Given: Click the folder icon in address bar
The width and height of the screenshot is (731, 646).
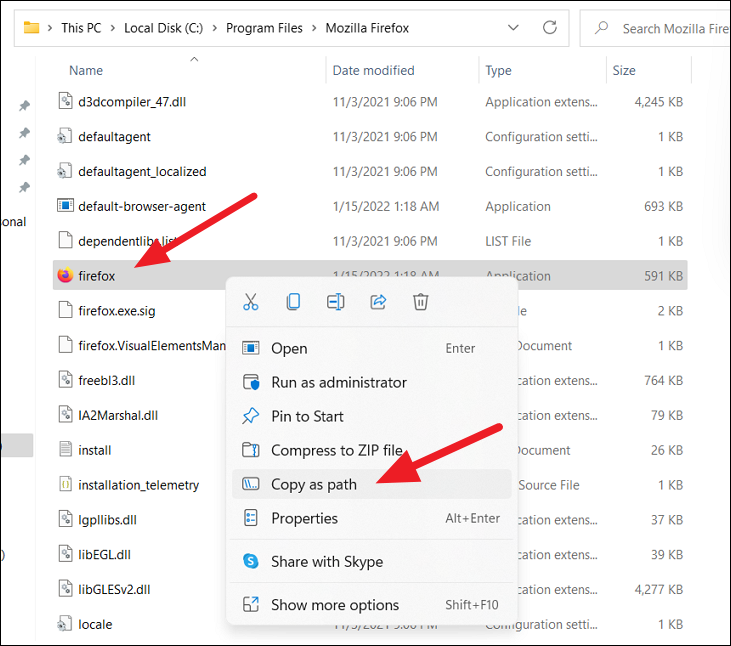Looking at the screenshot, I should (x=31, y=27).
